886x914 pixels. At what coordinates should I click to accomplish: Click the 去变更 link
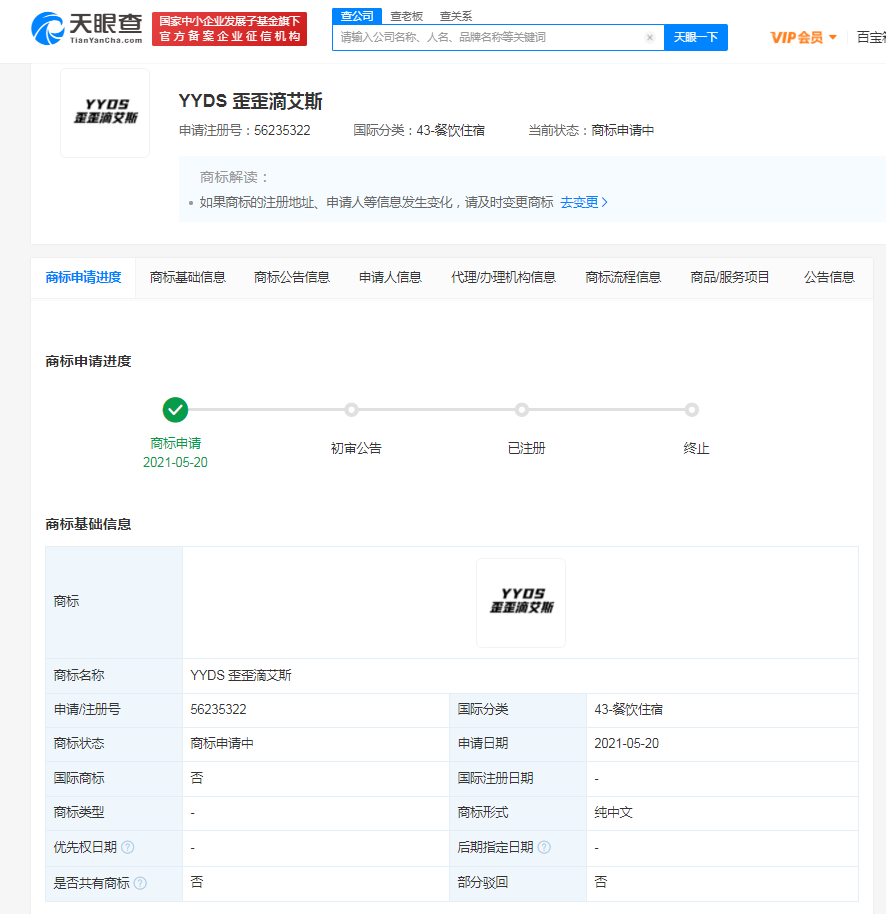[584, 201]
